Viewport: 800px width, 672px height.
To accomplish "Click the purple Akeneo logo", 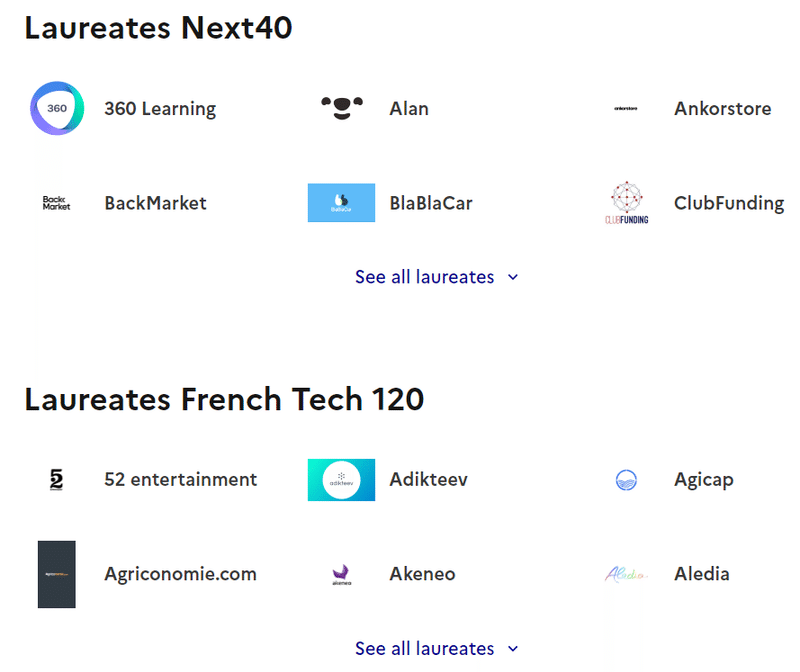I will click(x=341, y=575).
